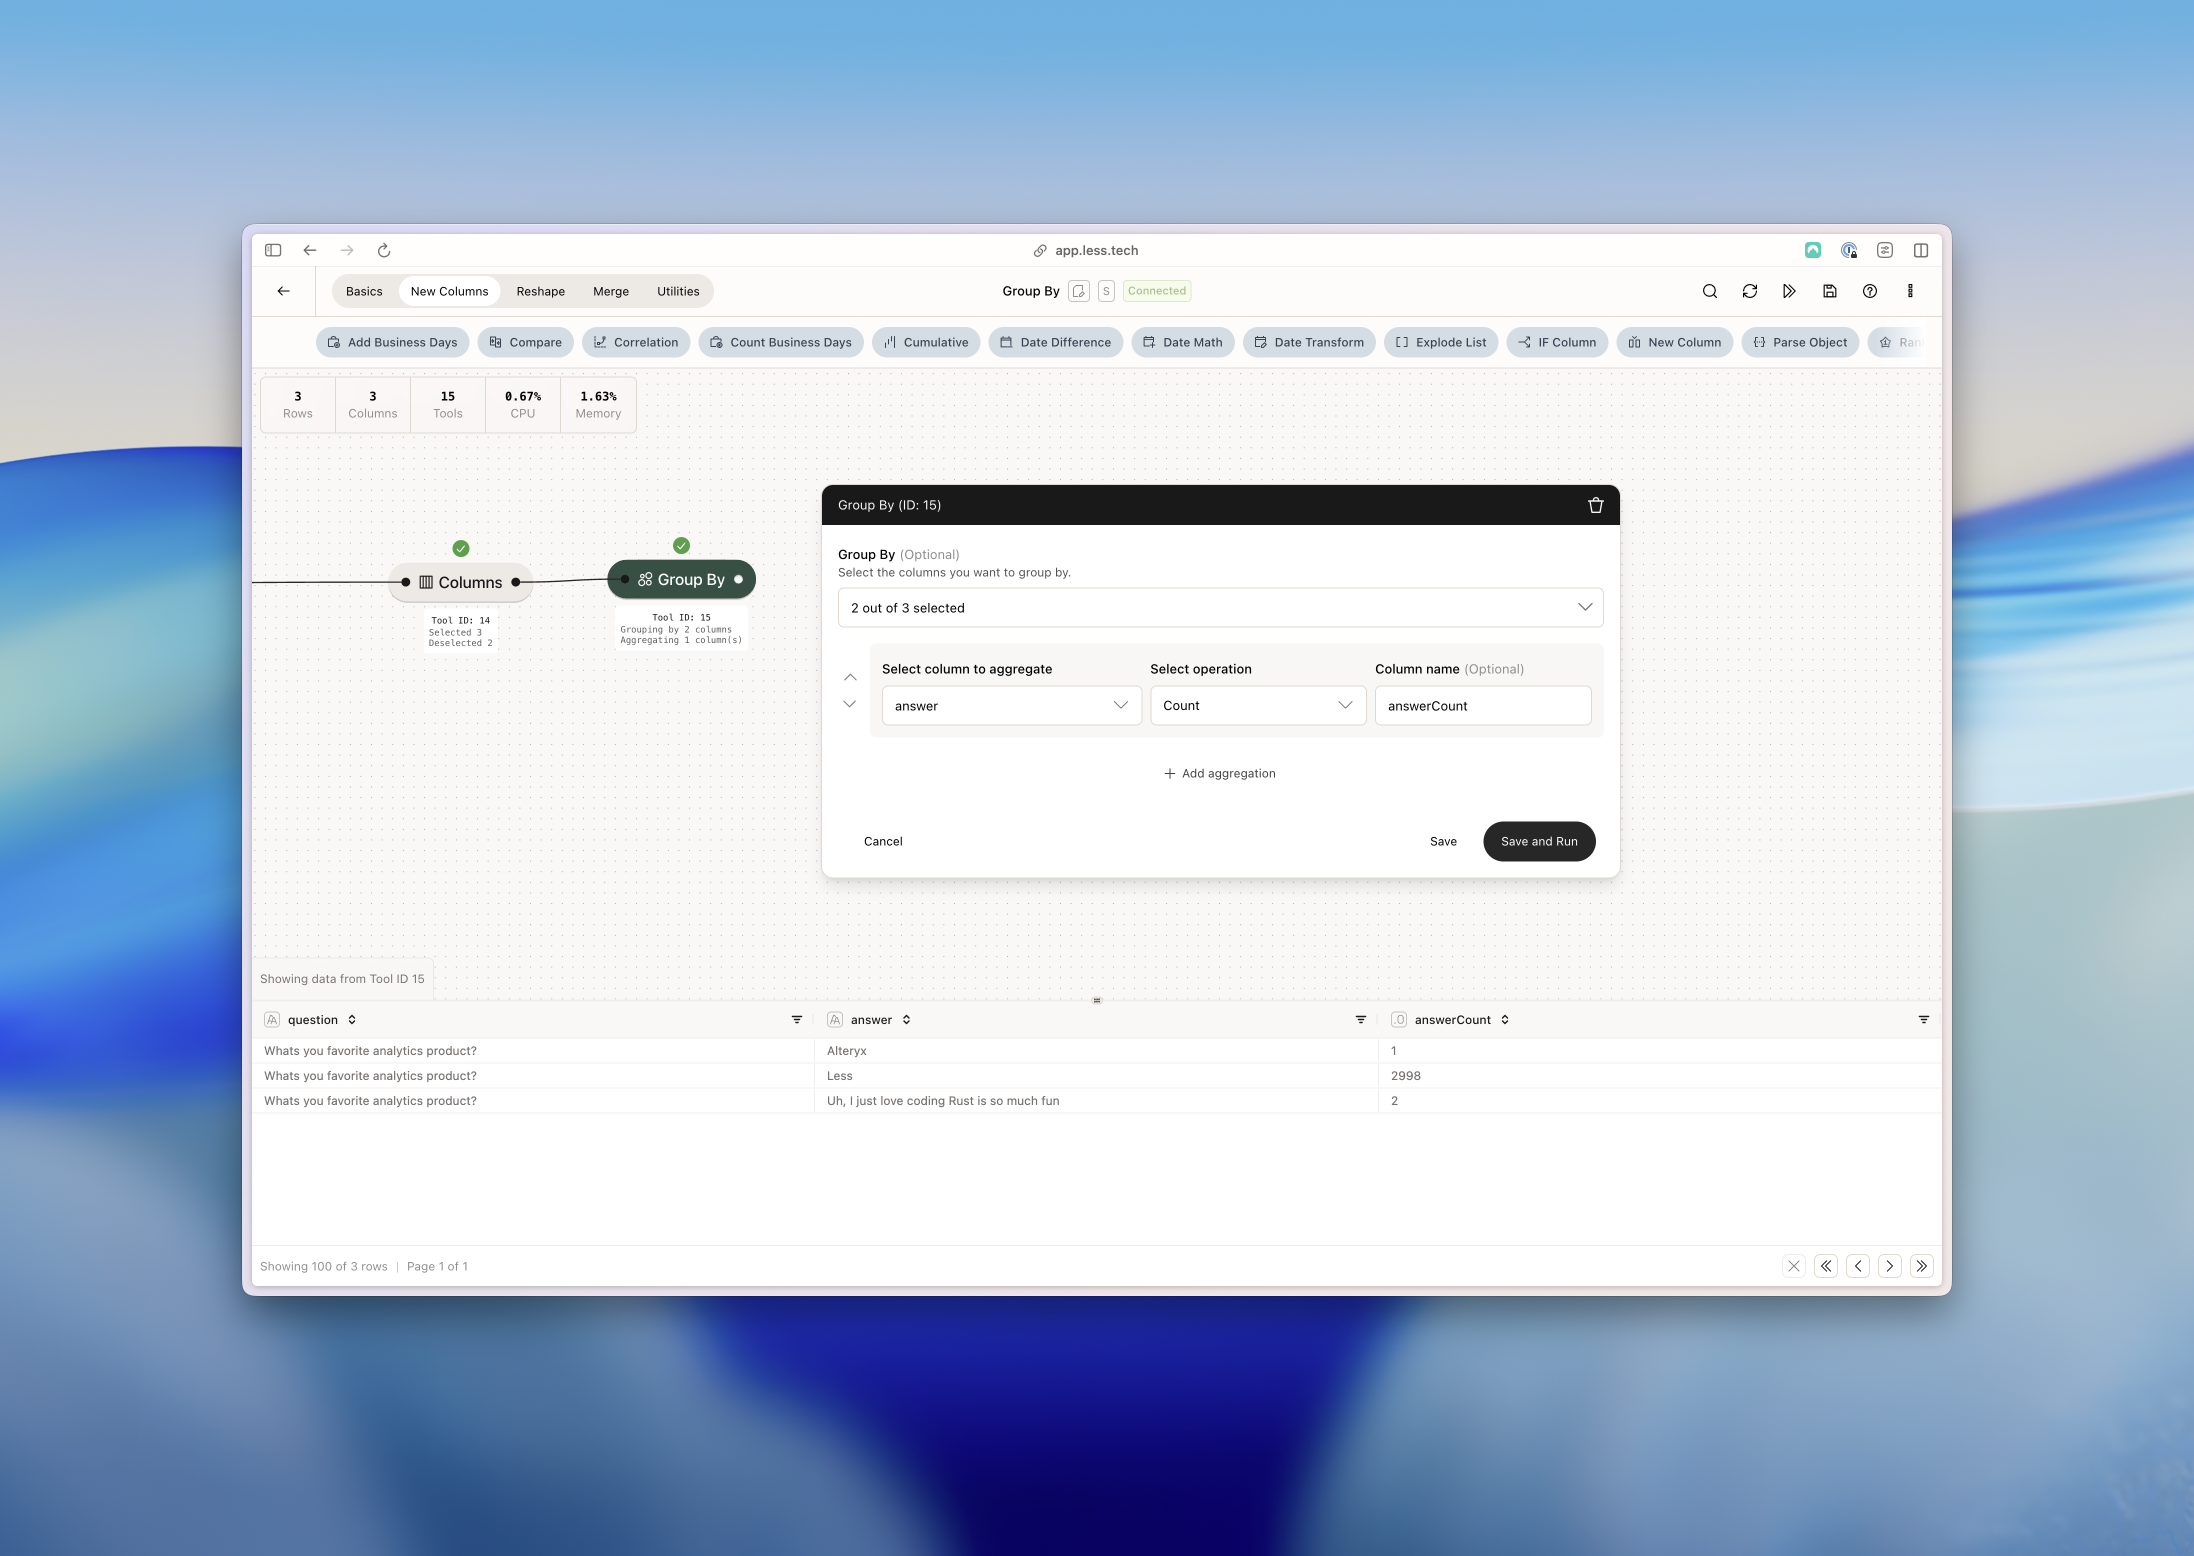Select the Group By node on canvas
This screenshot has height=1556, width=2194.
click(681, 580)
